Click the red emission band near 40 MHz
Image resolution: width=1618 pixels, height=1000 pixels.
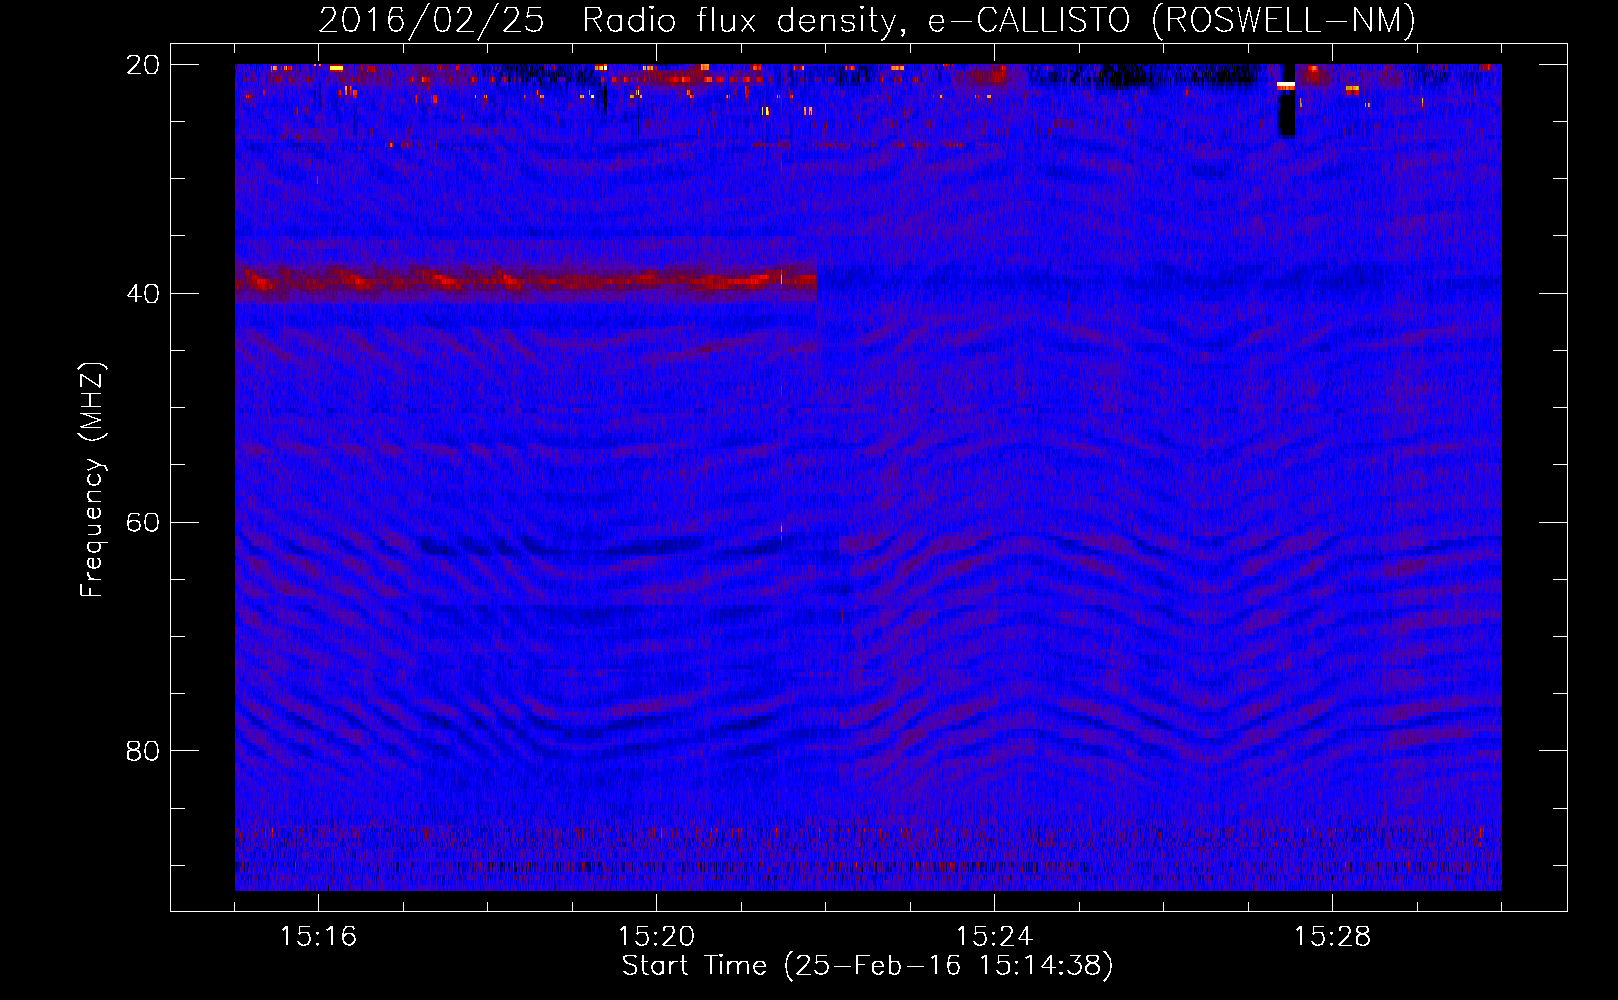coord(526,282)
